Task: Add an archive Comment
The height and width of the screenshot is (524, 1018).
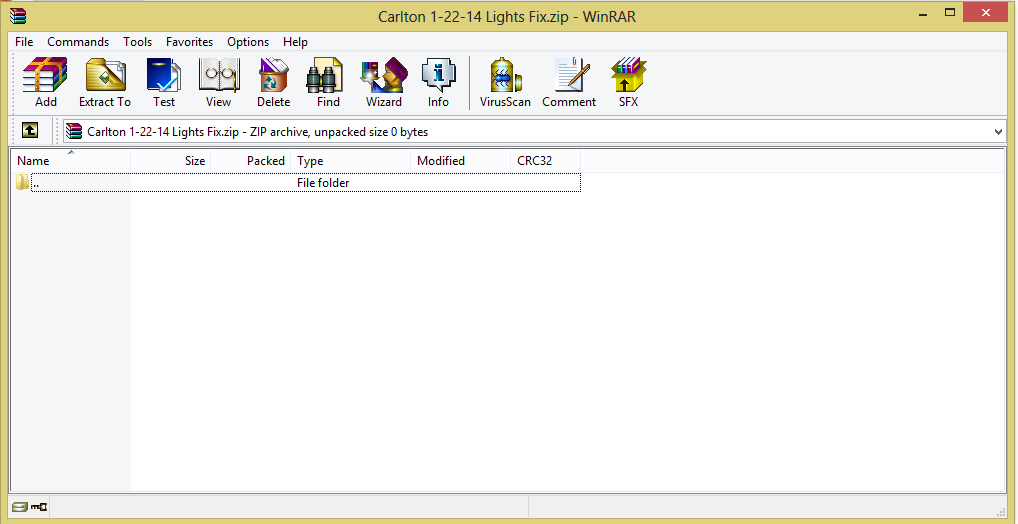Action: pos(569,82)
